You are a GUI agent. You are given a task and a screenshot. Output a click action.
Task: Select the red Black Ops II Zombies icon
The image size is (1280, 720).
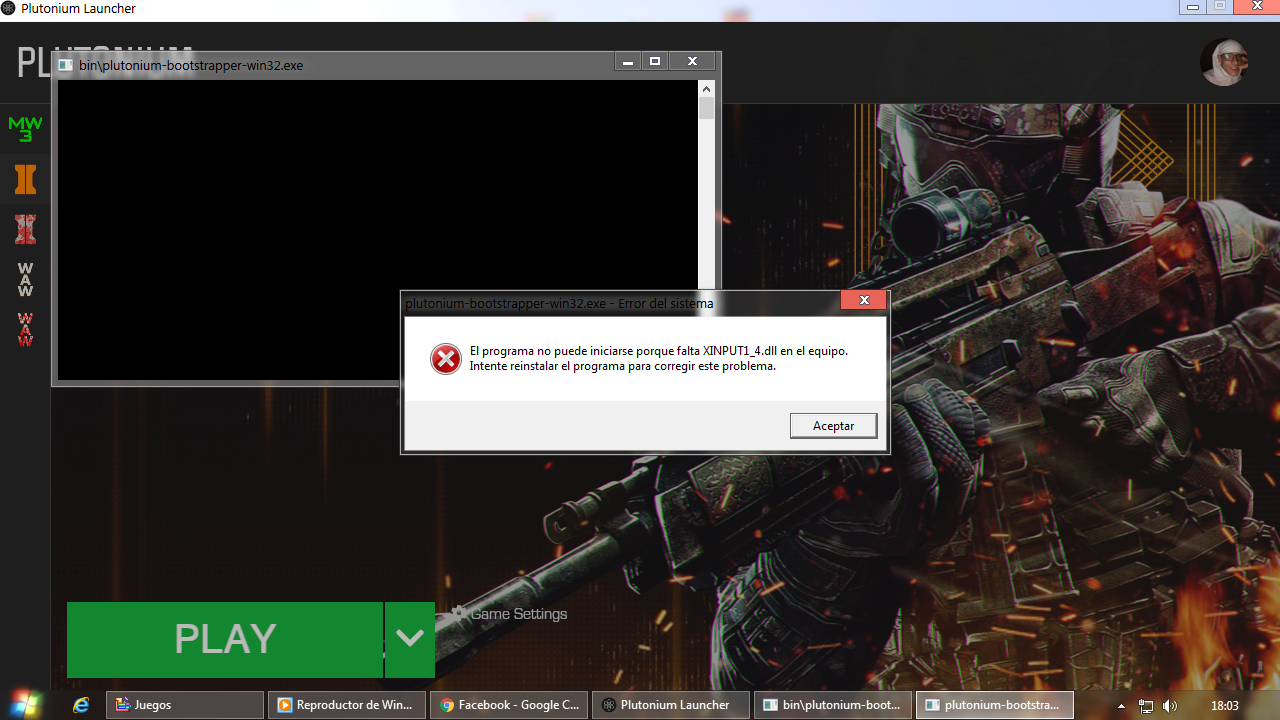25,230
